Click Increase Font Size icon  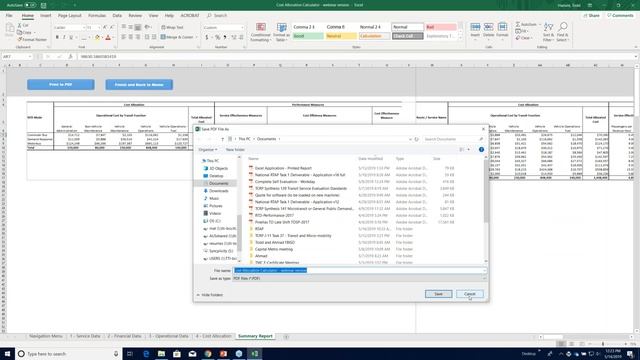(x=105, y=27)
